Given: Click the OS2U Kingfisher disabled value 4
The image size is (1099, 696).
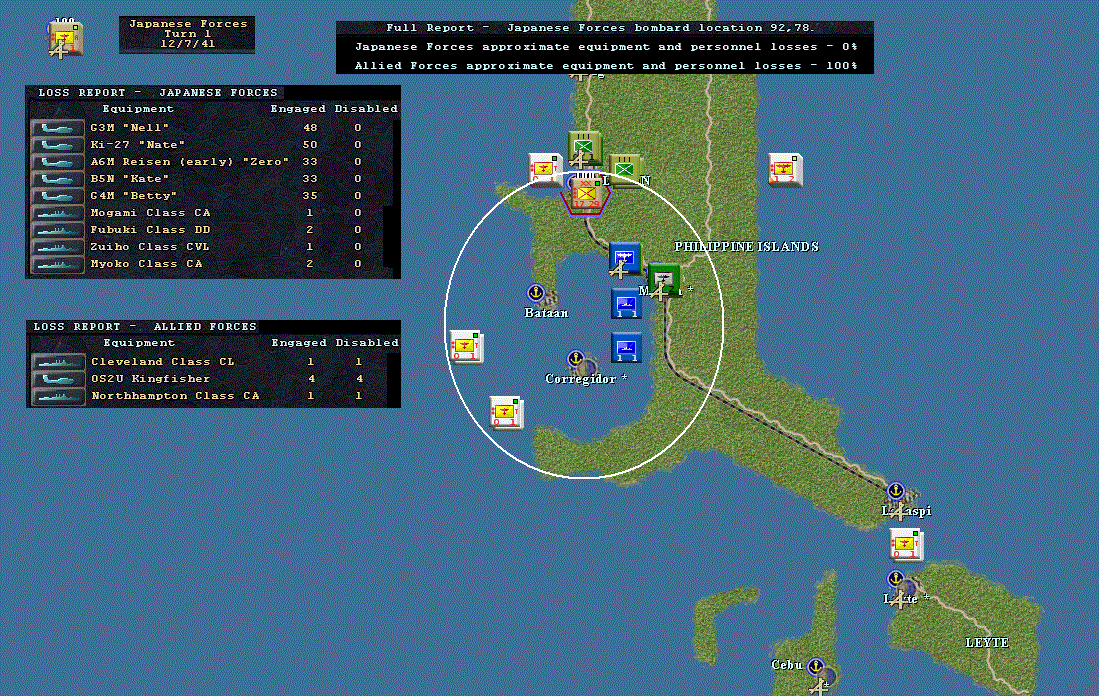Looking at the screenshot, I should point(359,378).
